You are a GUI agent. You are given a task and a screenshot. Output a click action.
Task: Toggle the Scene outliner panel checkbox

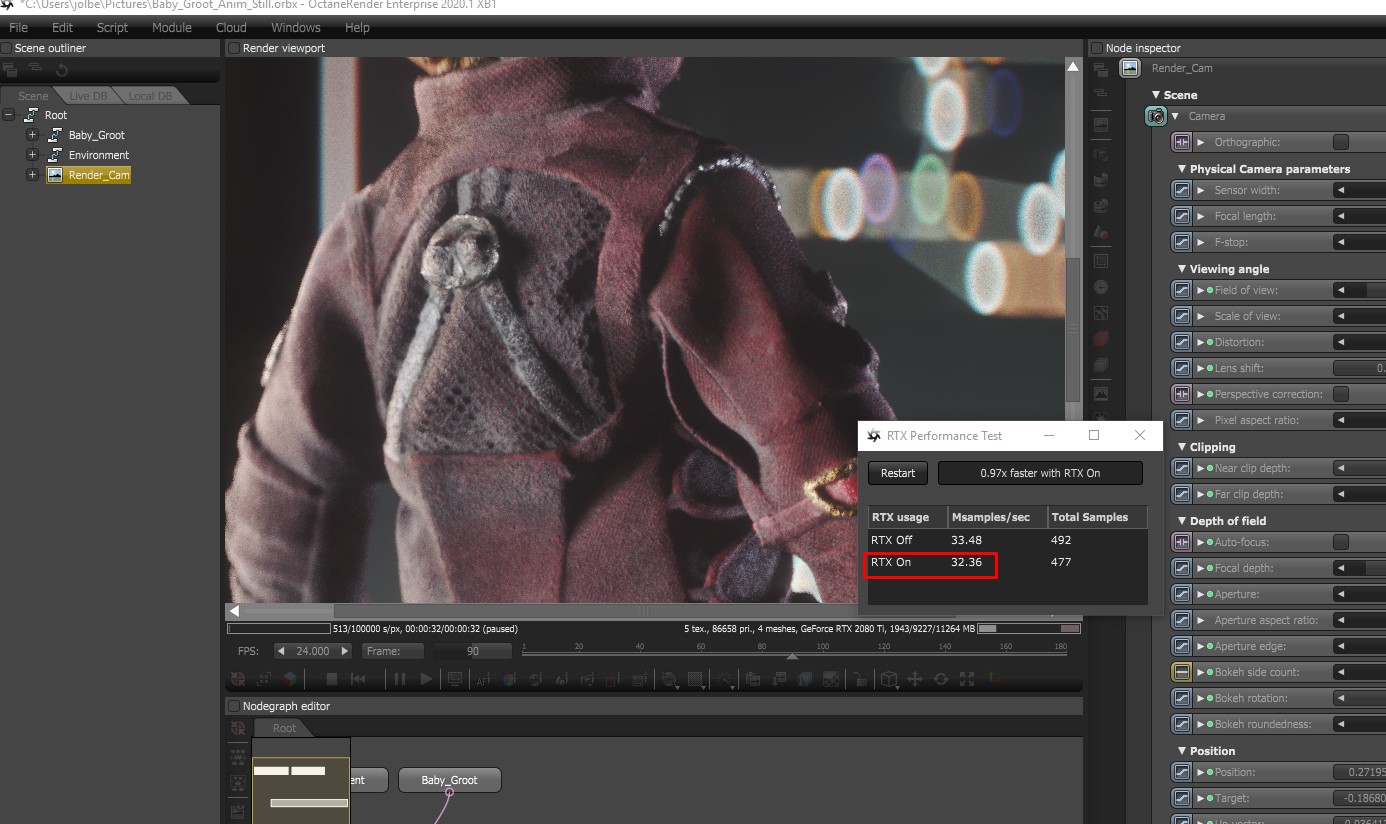pyautogui.click(x=6, y=48)
